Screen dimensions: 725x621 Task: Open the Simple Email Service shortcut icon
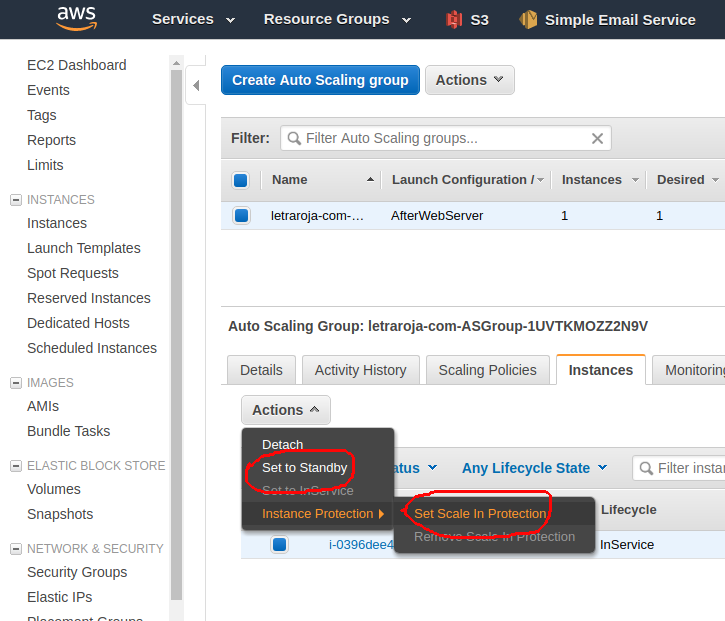(x=528, y=19)
